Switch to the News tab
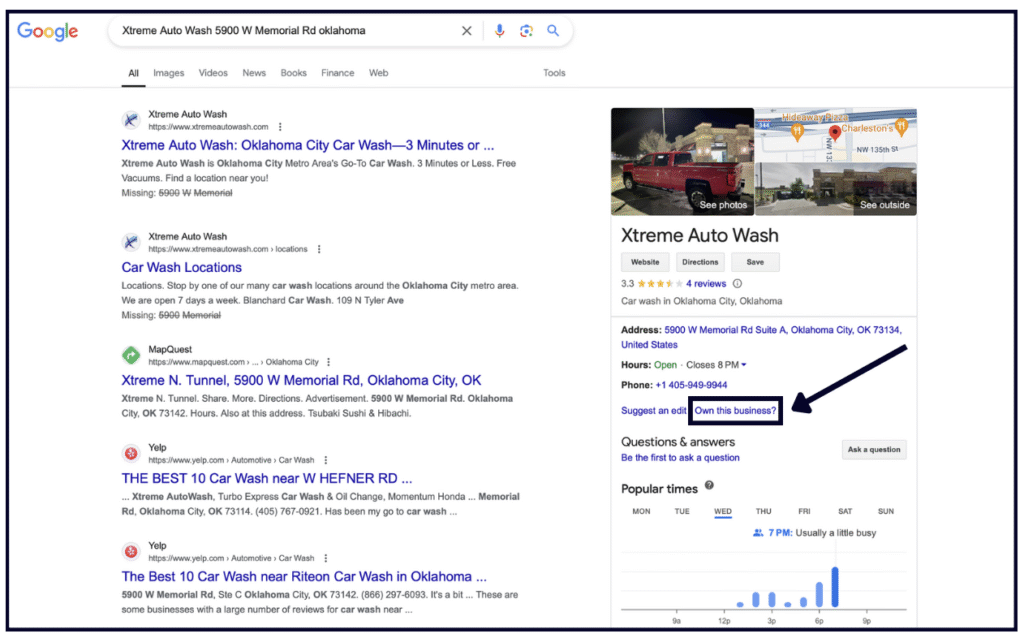The image size is (1024, 638). pos(254,73)
